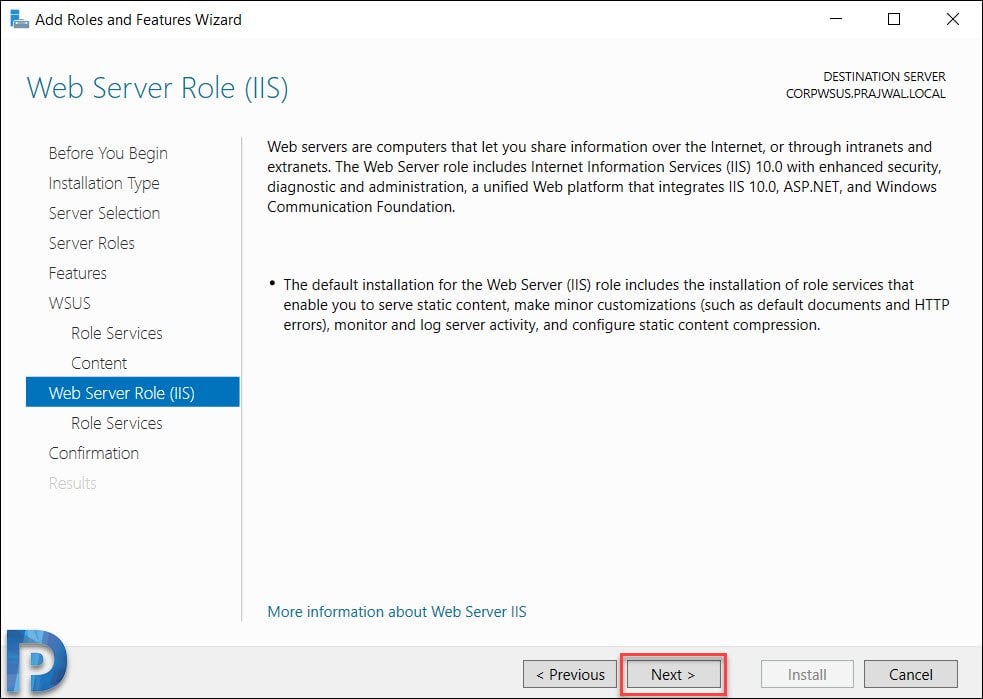Cancel the Add Roles wizard
Image resolution: width=983 pixels, height=699 pixels.
coord(910,675)
